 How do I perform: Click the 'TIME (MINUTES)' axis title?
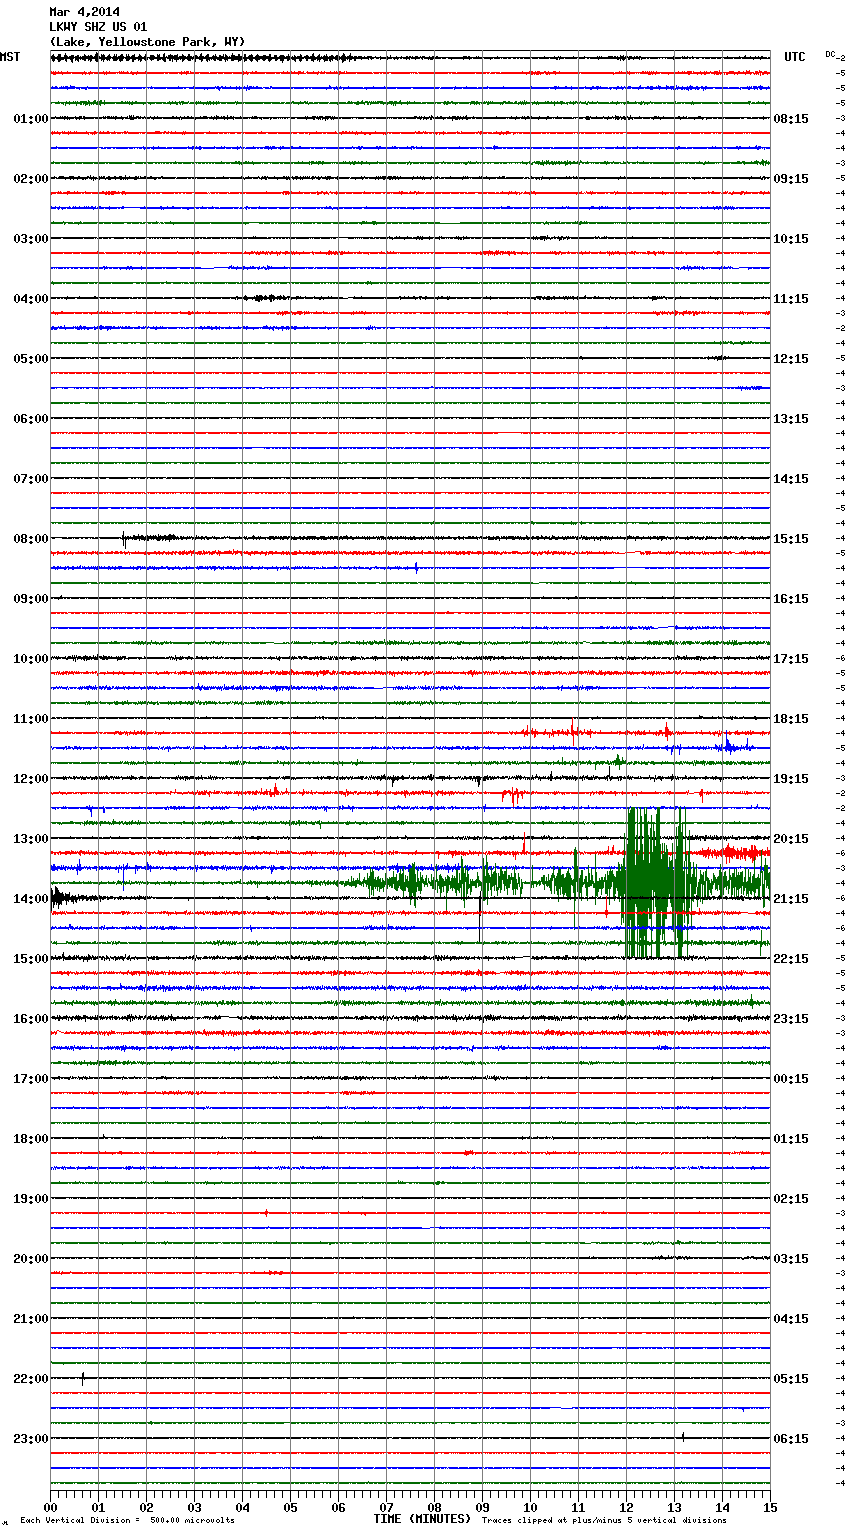pos(422,1519)
